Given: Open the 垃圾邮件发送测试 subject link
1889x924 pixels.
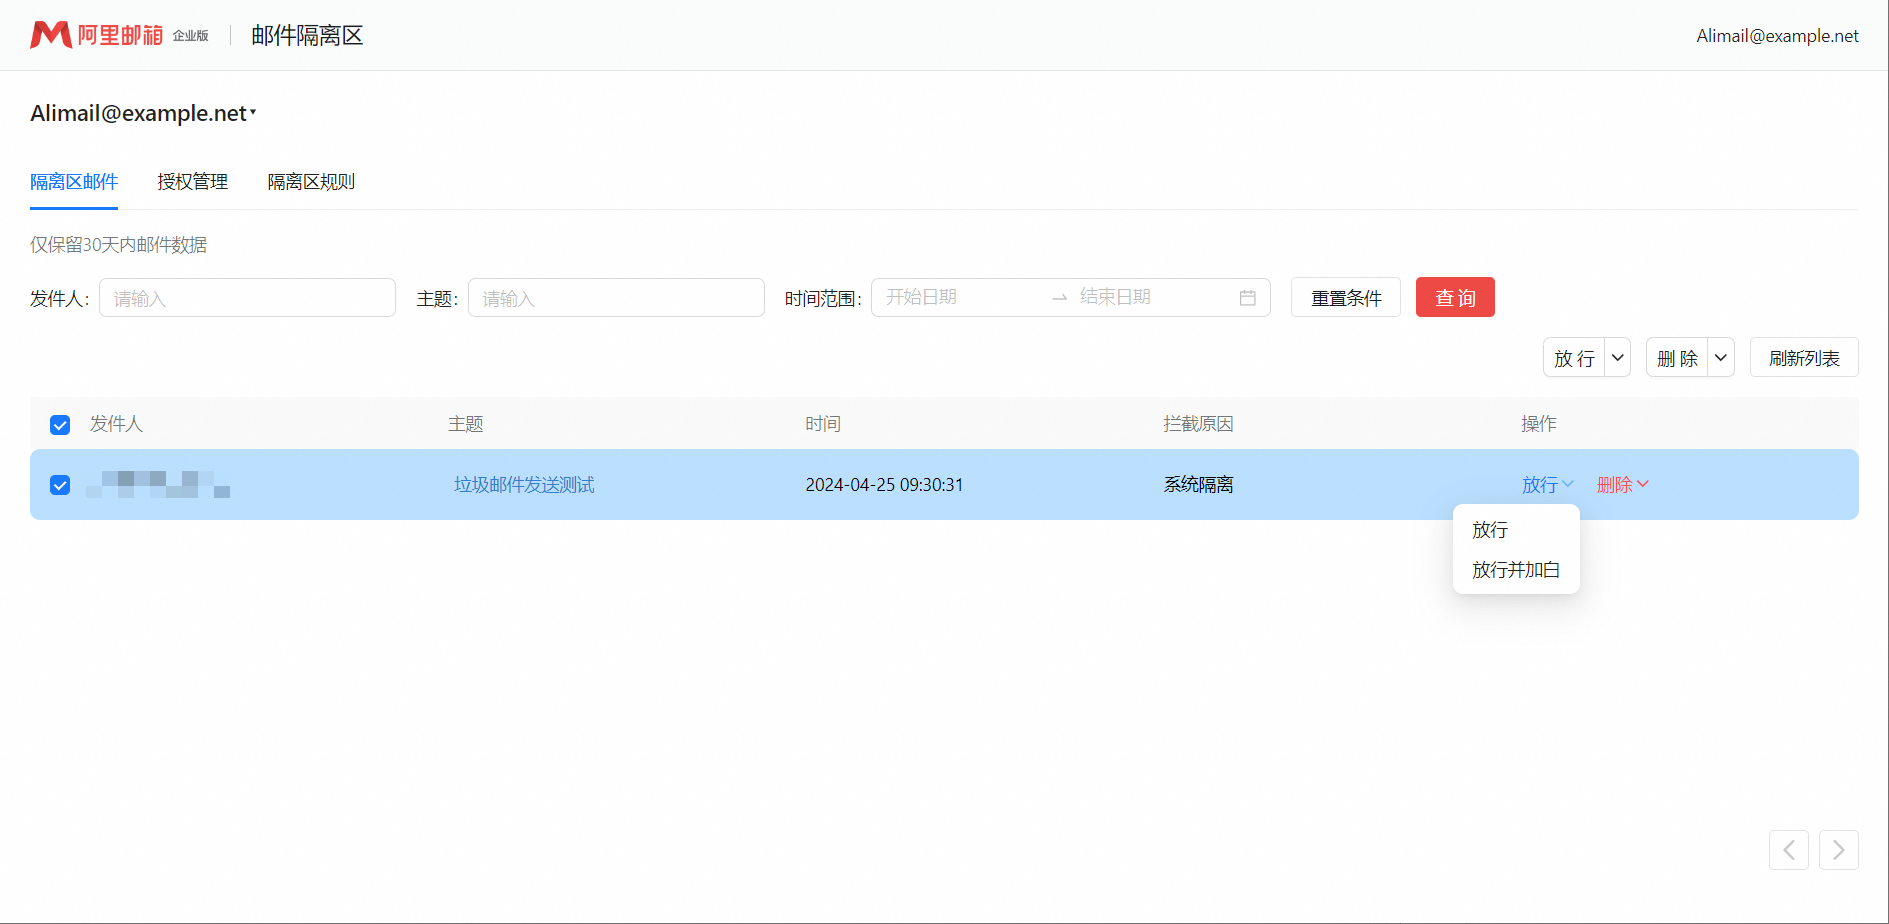Looking at the screenshot, I should (x=524, y=485).
